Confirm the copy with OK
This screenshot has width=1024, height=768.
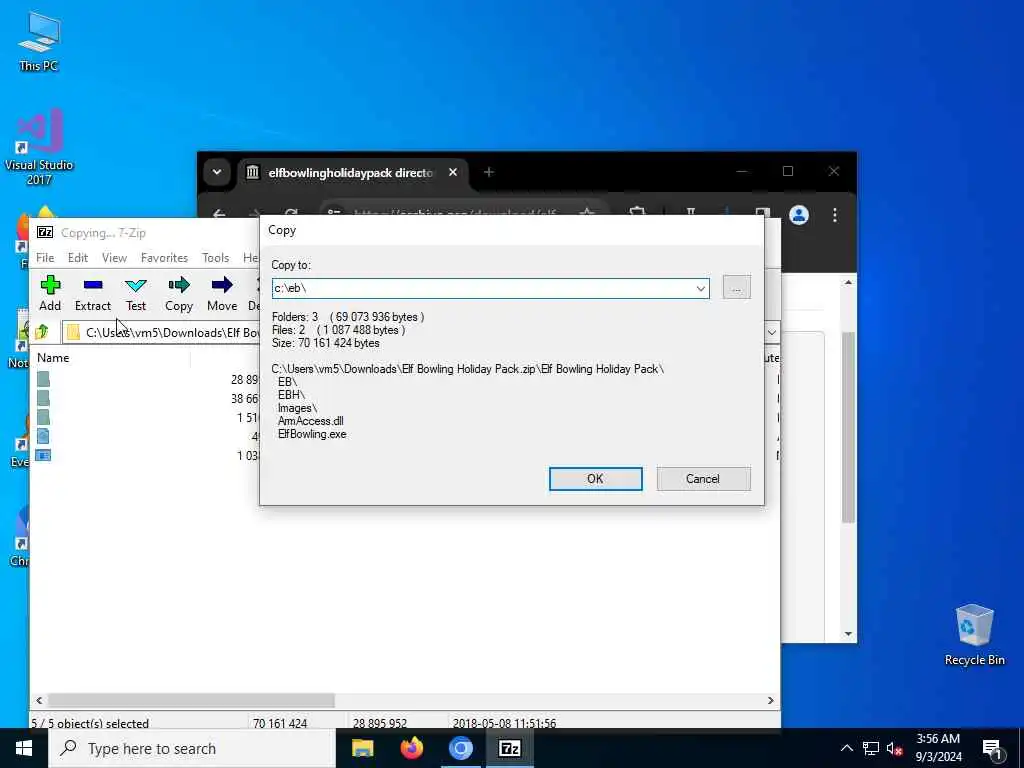tap(596, 479)
